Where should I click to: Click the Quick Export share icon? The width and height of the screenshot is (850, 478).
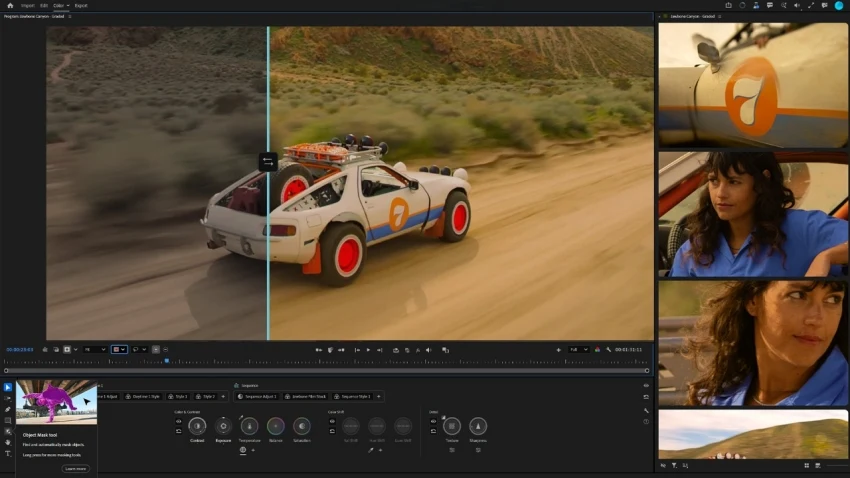pyautogui.click(x=729, y=5)
